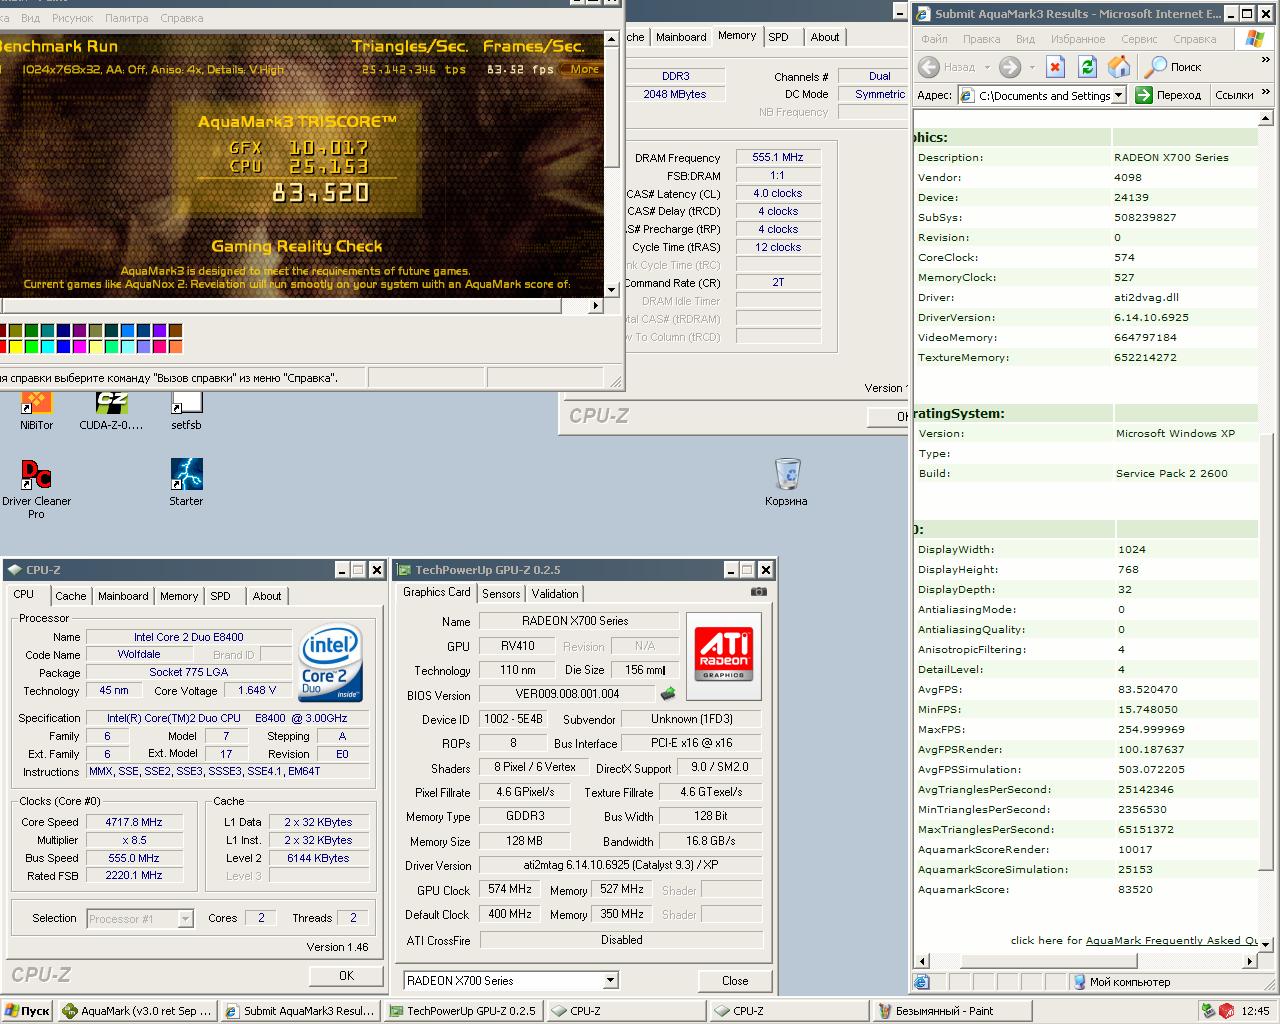Viewport: 1280px width, 1024px height.
Task: Click the Home icon in Internet Explorer toolbar
Action: coord(1119,67)
